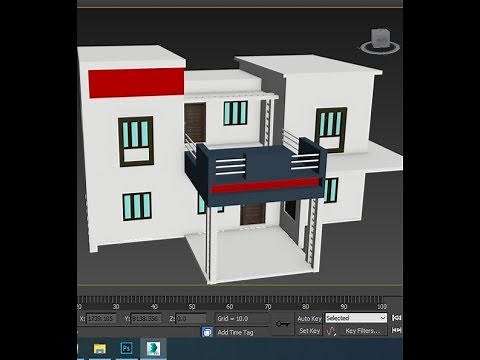Click the Set Key button
The height and width of the screenshot is (360, 480).
[x=309, y=331]
